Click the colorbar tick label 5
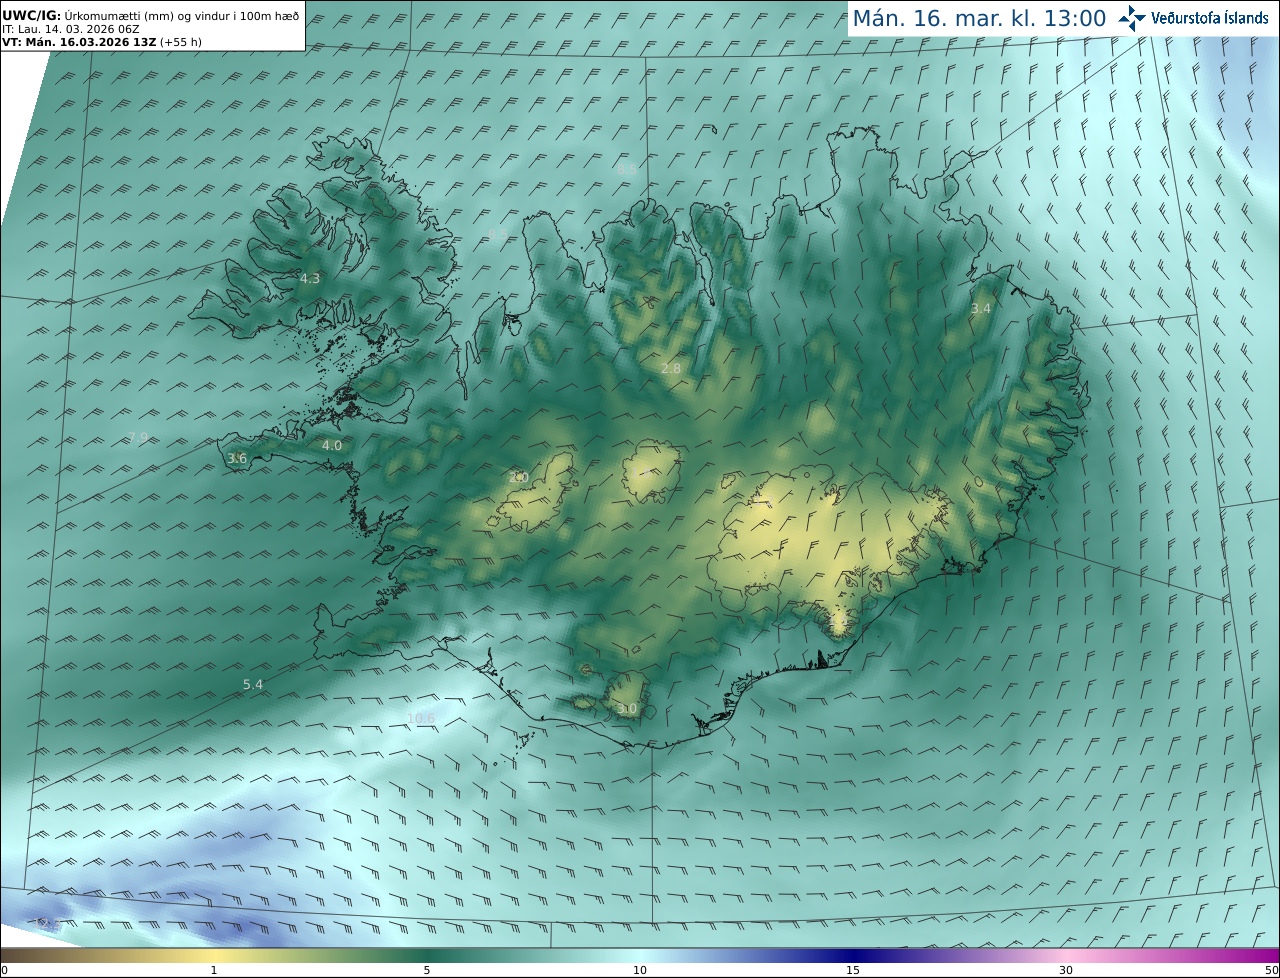1280x978 pixels. (x=427, y=970)
